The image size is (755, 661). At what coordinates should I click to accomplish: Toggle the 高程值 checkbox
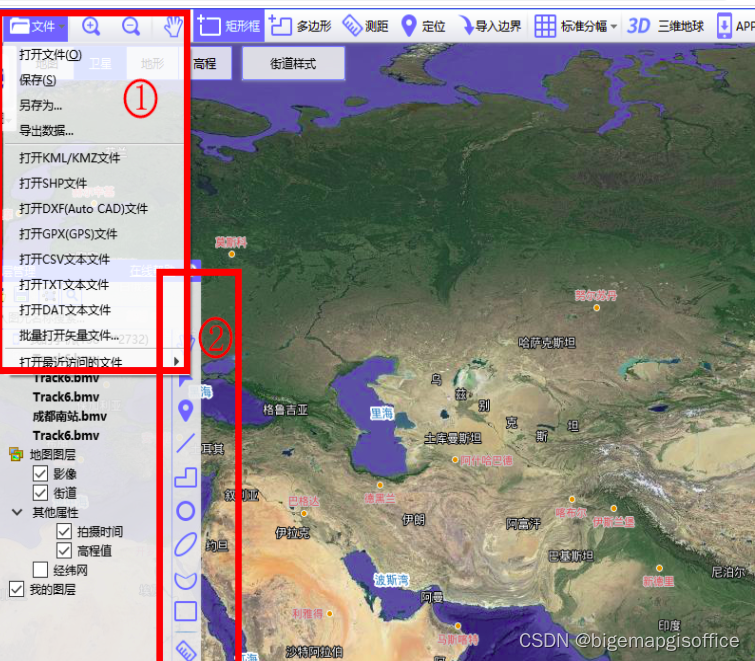64,551
